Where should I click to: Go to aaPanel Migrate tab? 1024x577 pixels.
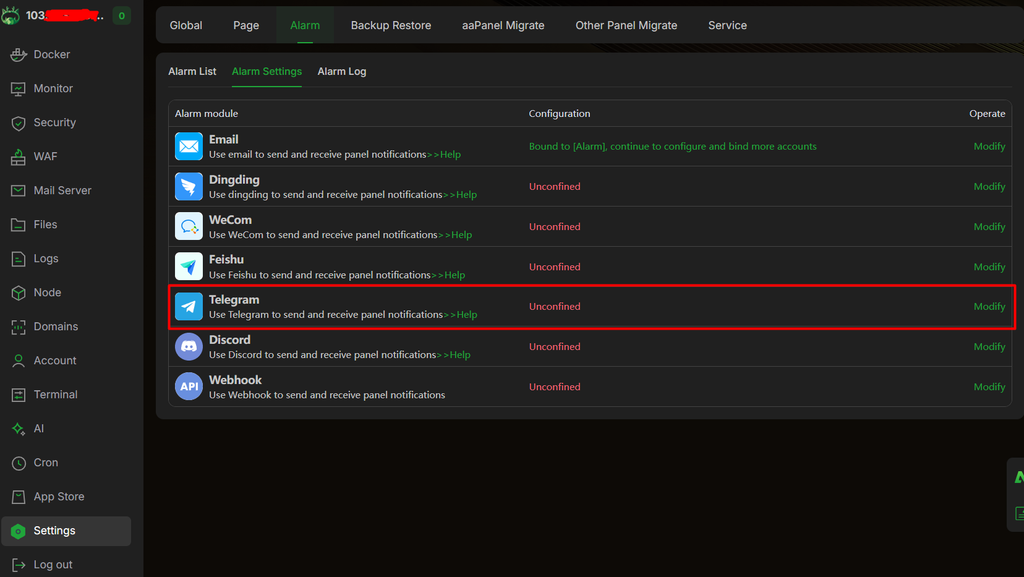(503, 25)
